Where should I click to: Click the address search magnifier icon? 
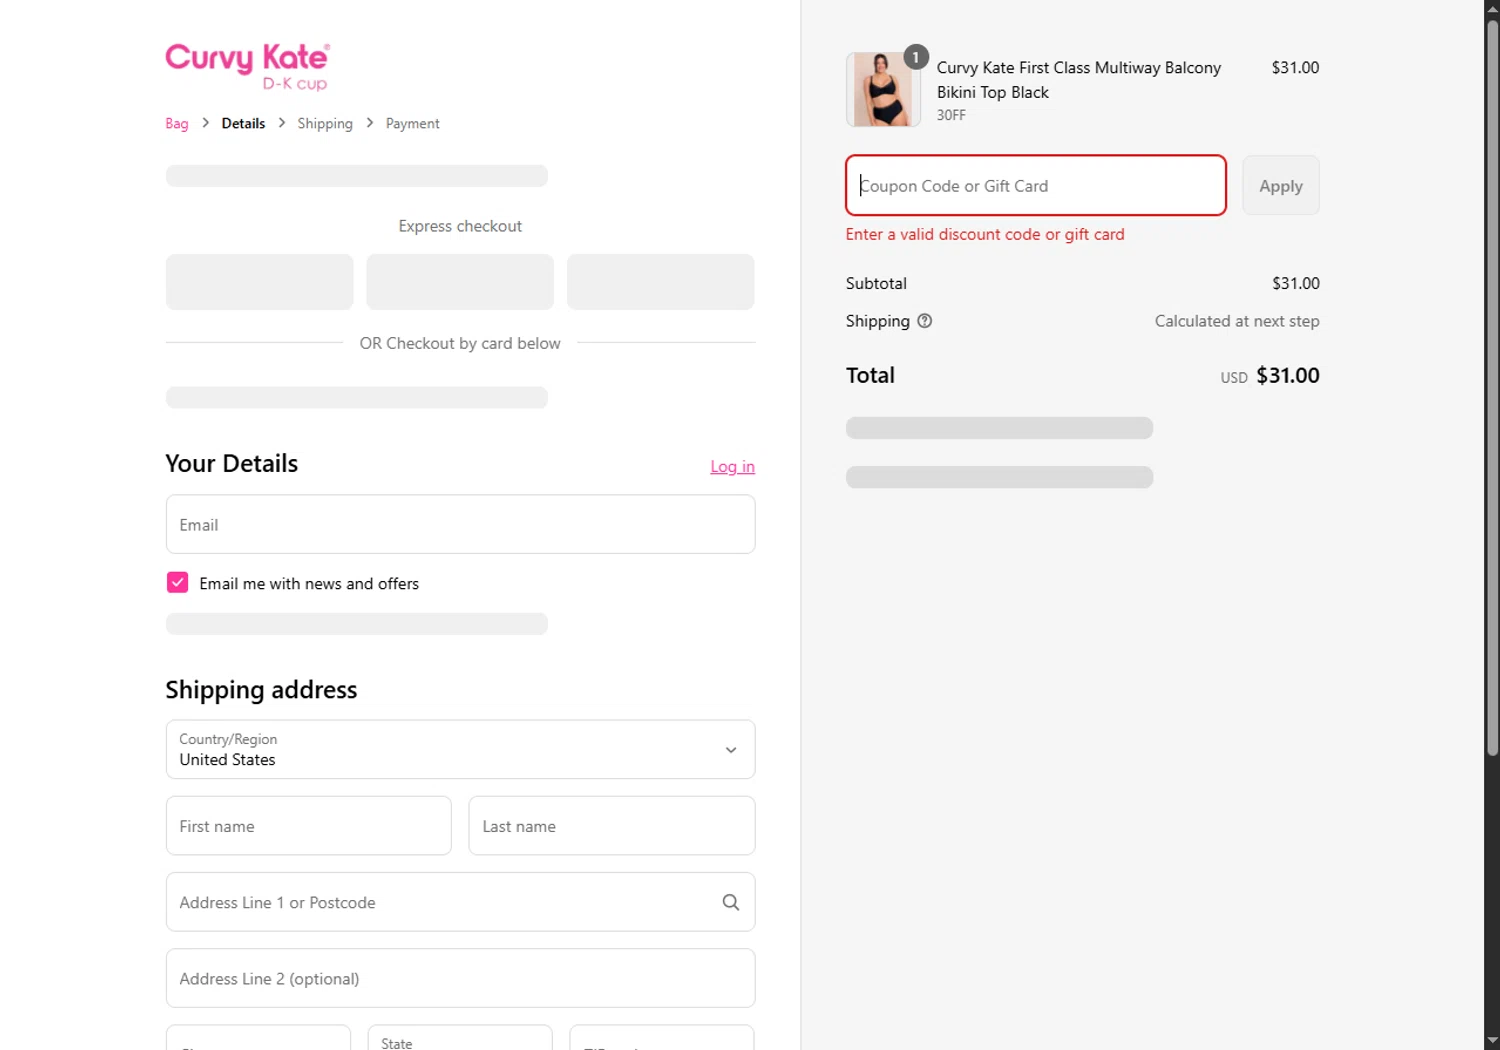731,902
